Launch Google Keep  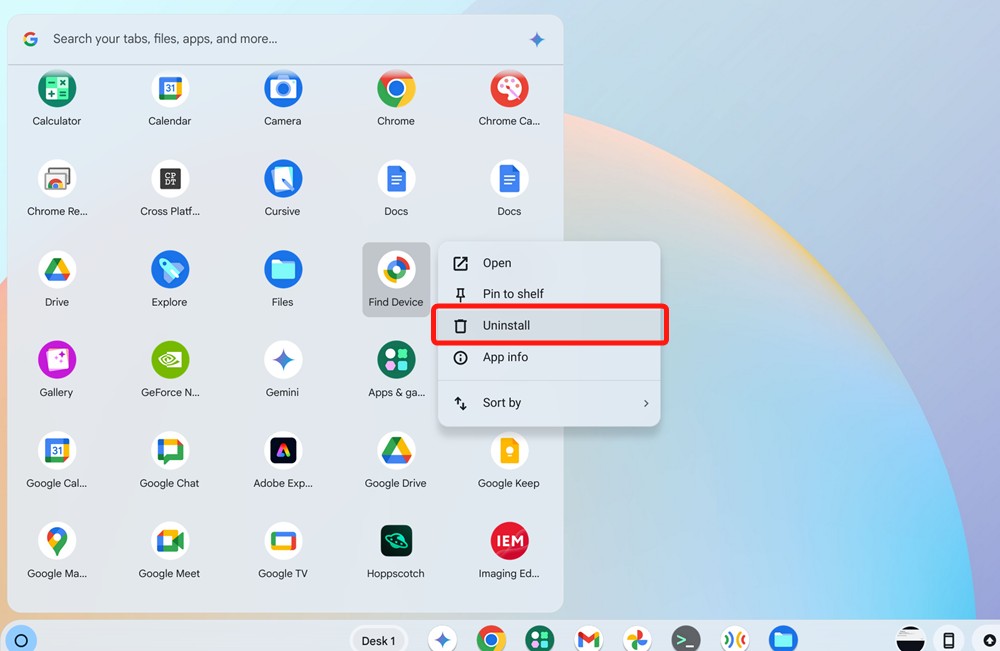click(509, 451)
